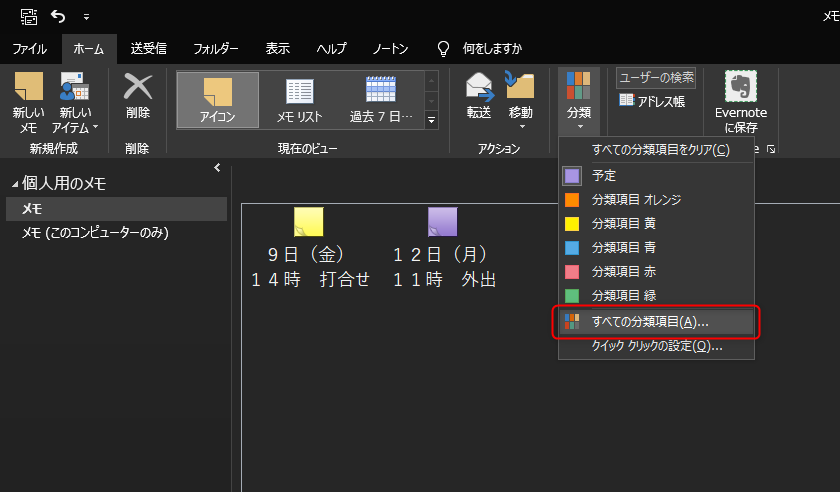Click the send/receive all folders quick access icon
The height and width of the screenshot is (492, 840).
[x=29, y=17]
